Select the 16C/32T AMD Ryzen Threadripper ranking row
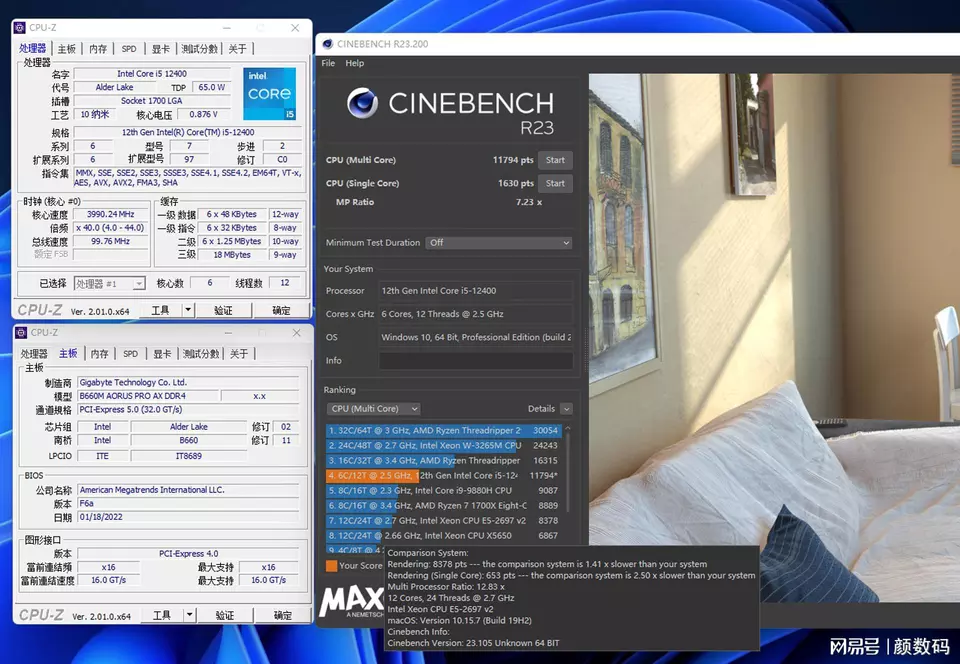The image size is (960, 664). tap(443, 460)
